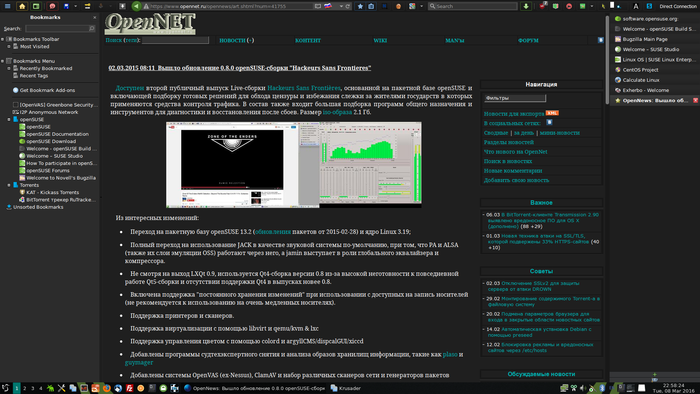This screenshot has width=700, height=394.
Task: Switch to virtual desktop 2
Action: 25,388
